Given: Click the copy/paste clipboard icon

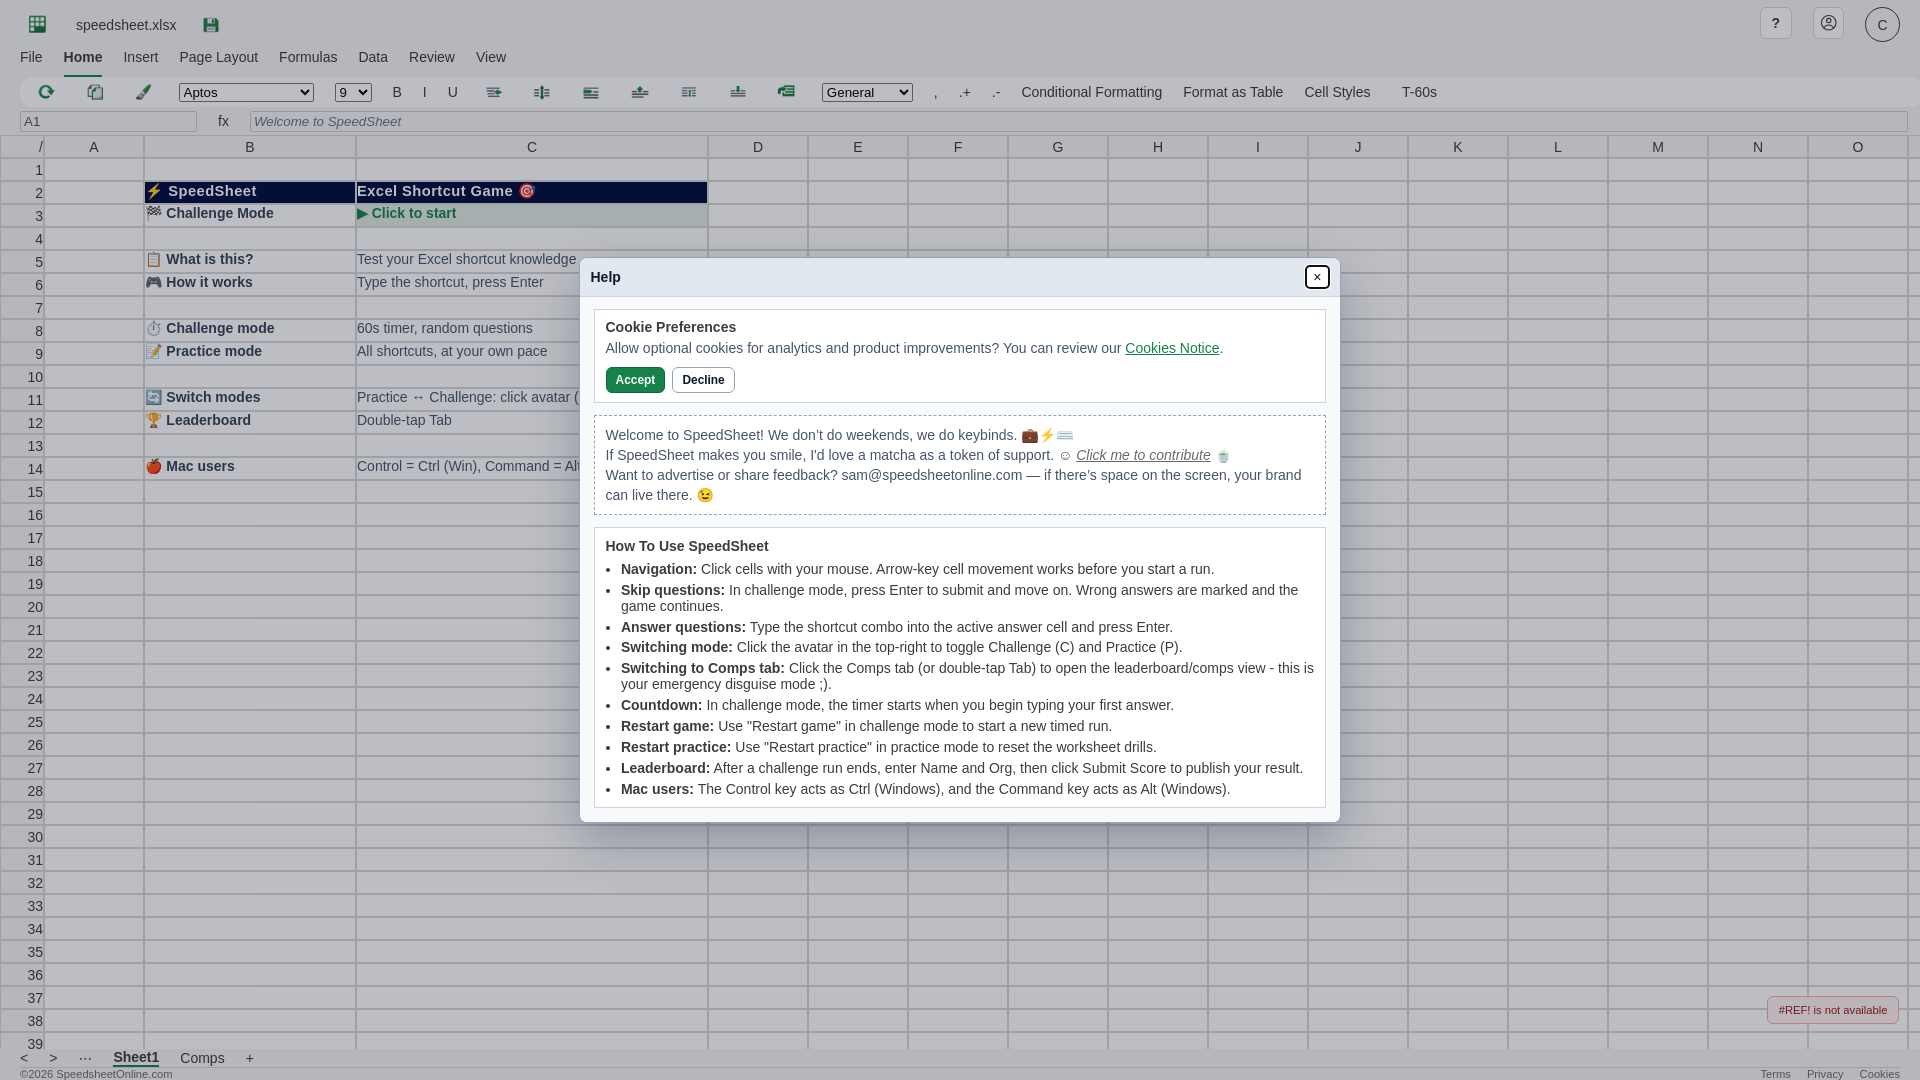Looking at the screenshot, I should 95,92.
